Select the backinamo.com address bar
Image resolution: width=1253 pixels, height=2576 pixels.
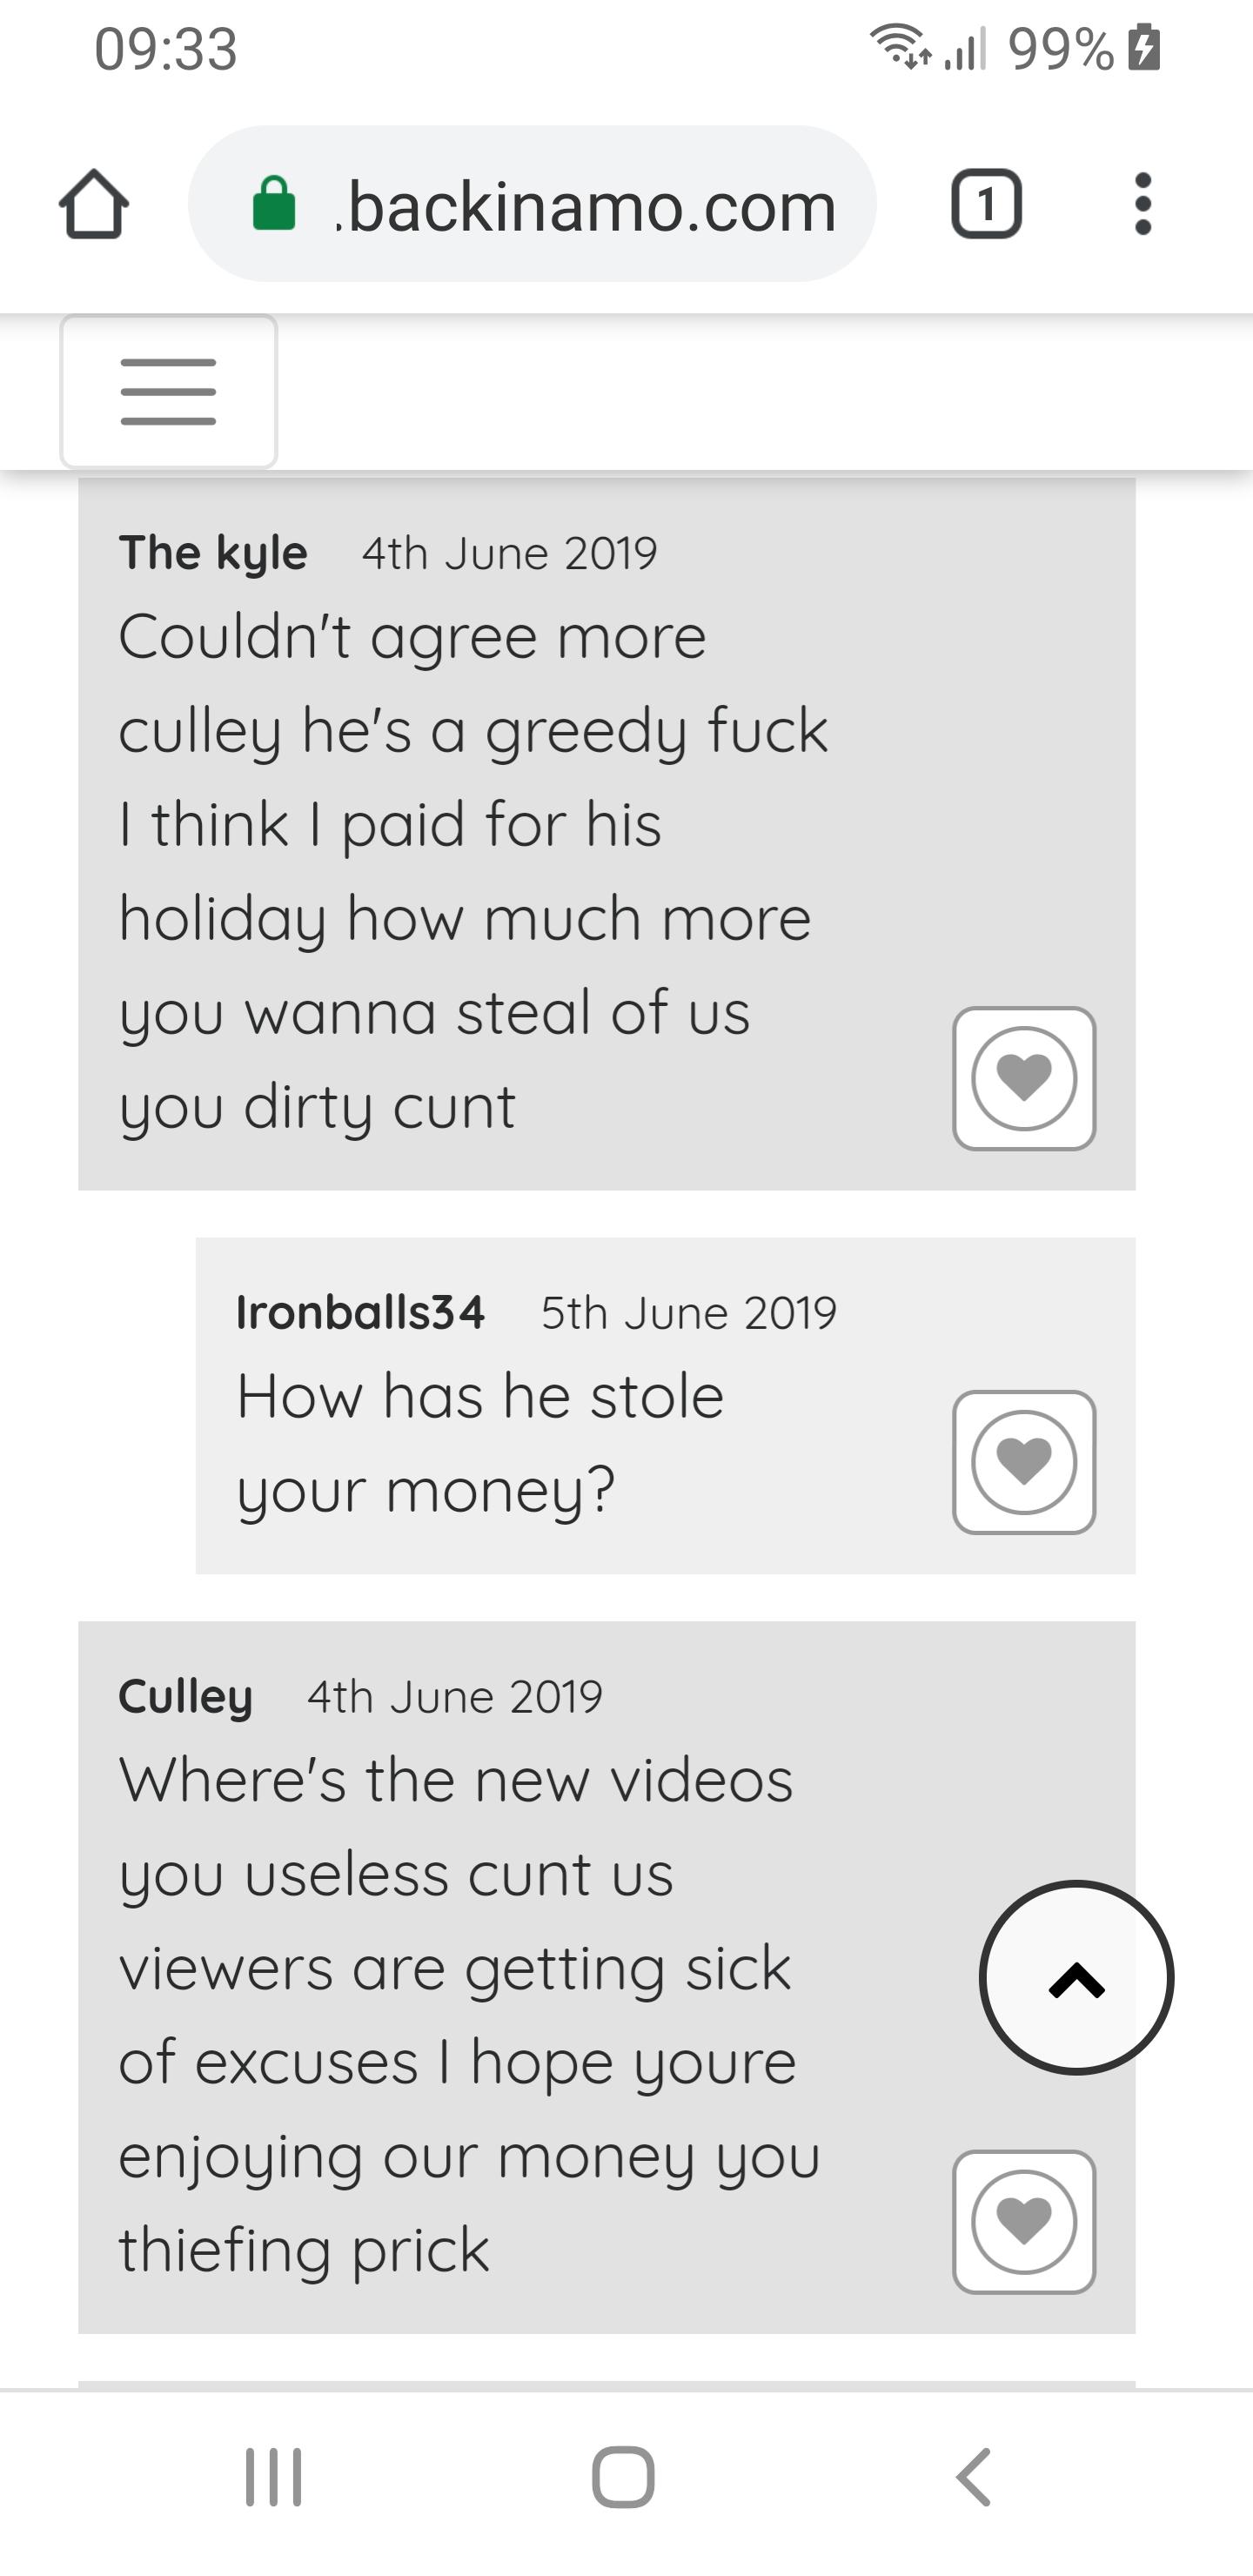click(532, 204)
